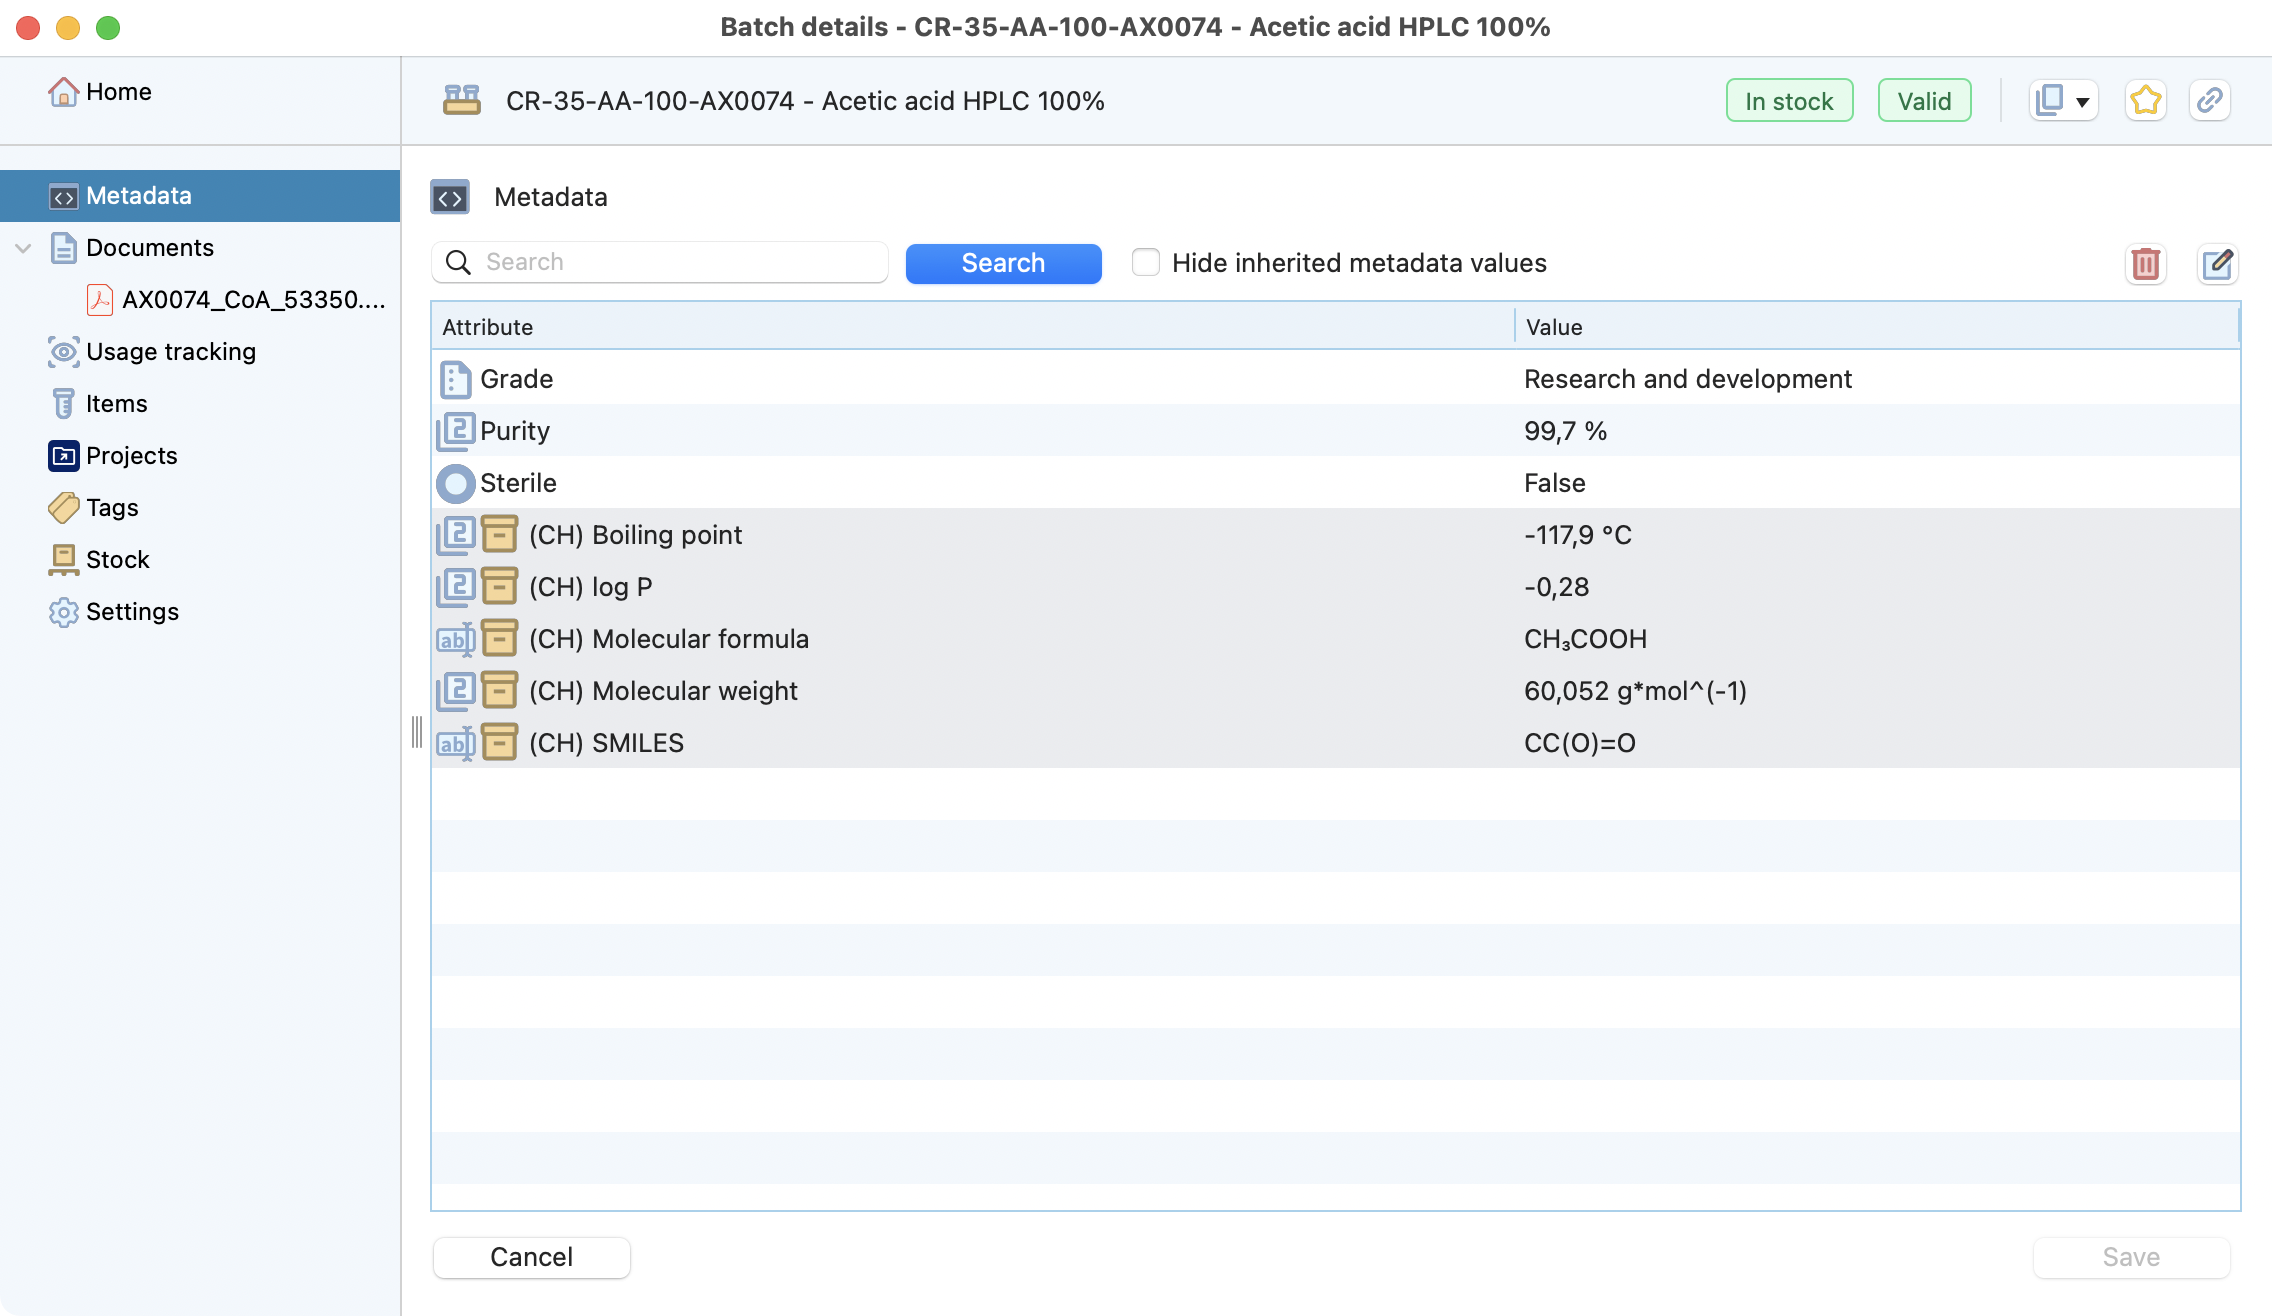Click the Cancel button
Viewport: 2272px width, 1316px height.
[x=531, y=1257]
